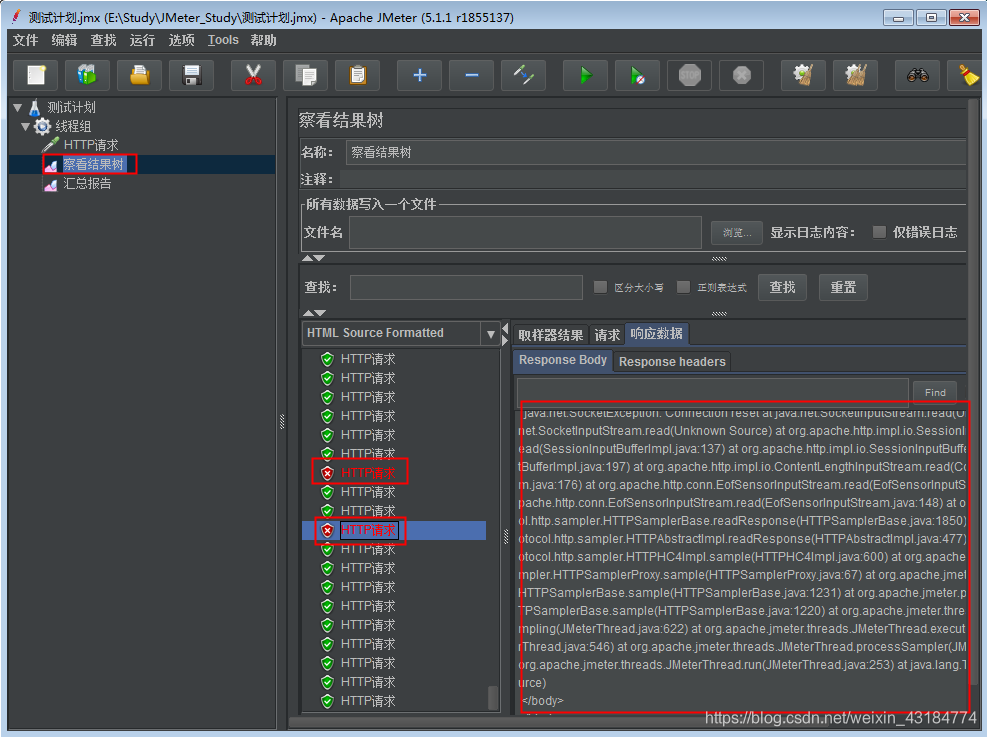Open the 文件 menu
The width and height of the screenshot is (987, 737).
(x=26, y=40)
